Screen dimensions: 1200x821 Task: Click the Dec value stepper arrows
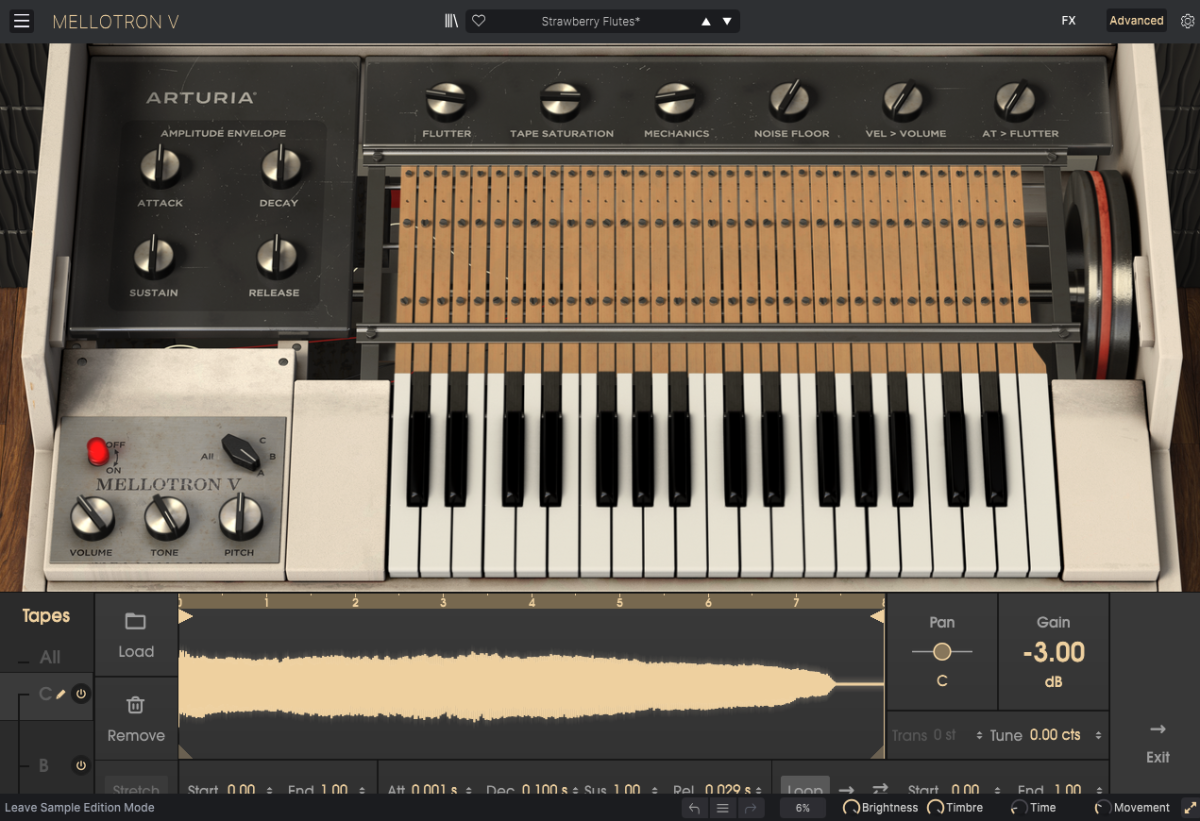click(577, 790)
